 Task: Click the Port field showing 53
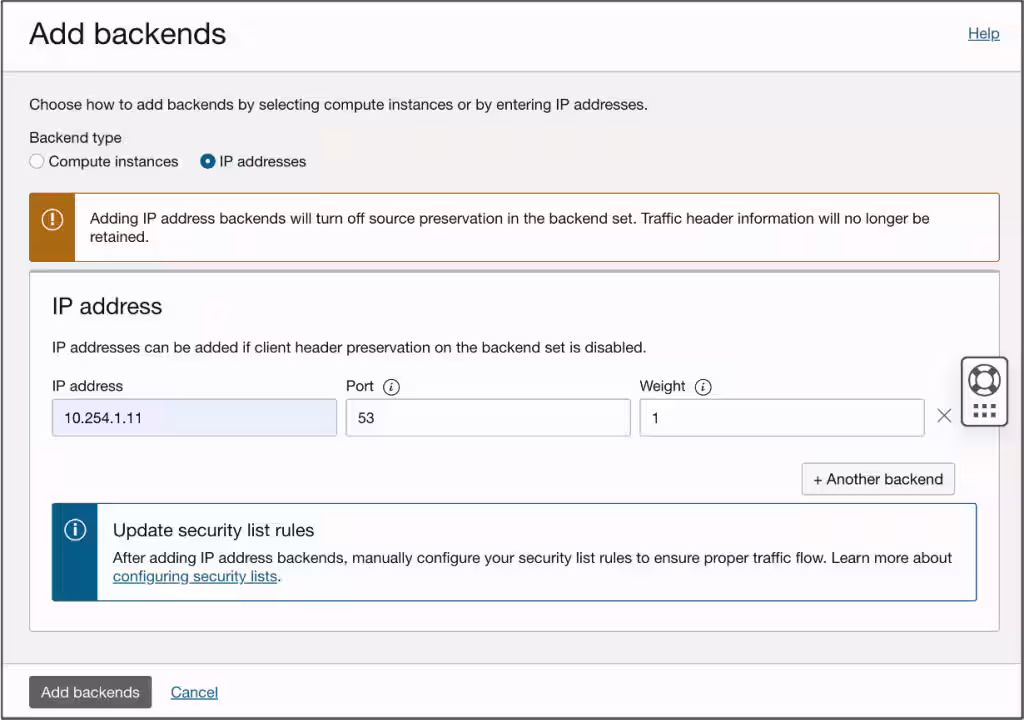(x=487, y=417)
